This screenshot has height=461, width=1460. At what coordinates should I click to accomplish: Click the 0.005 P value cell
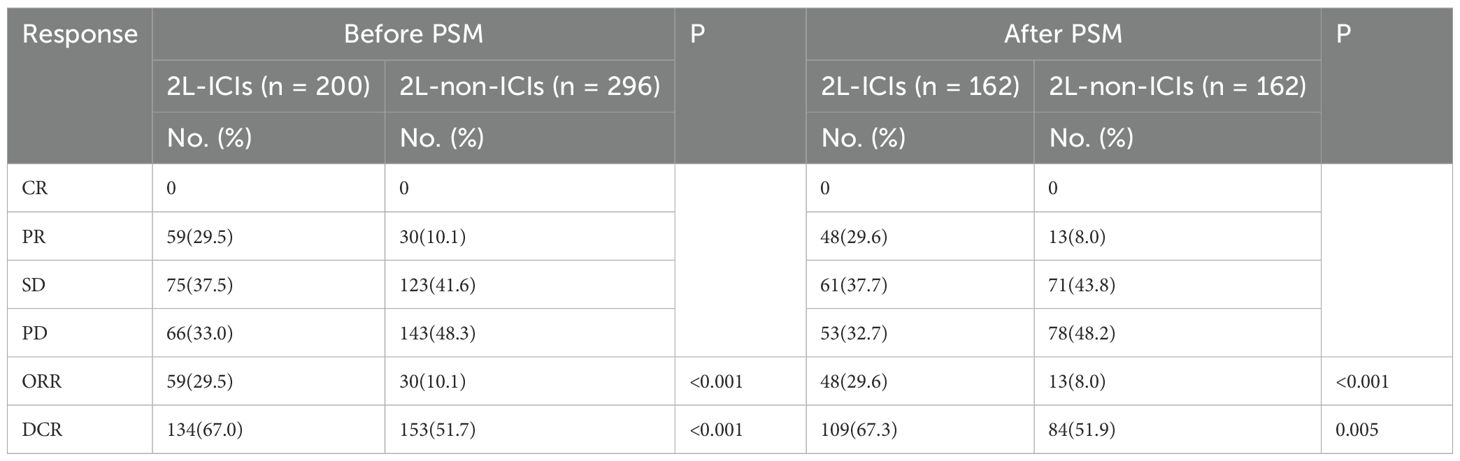coord(1357,430)
